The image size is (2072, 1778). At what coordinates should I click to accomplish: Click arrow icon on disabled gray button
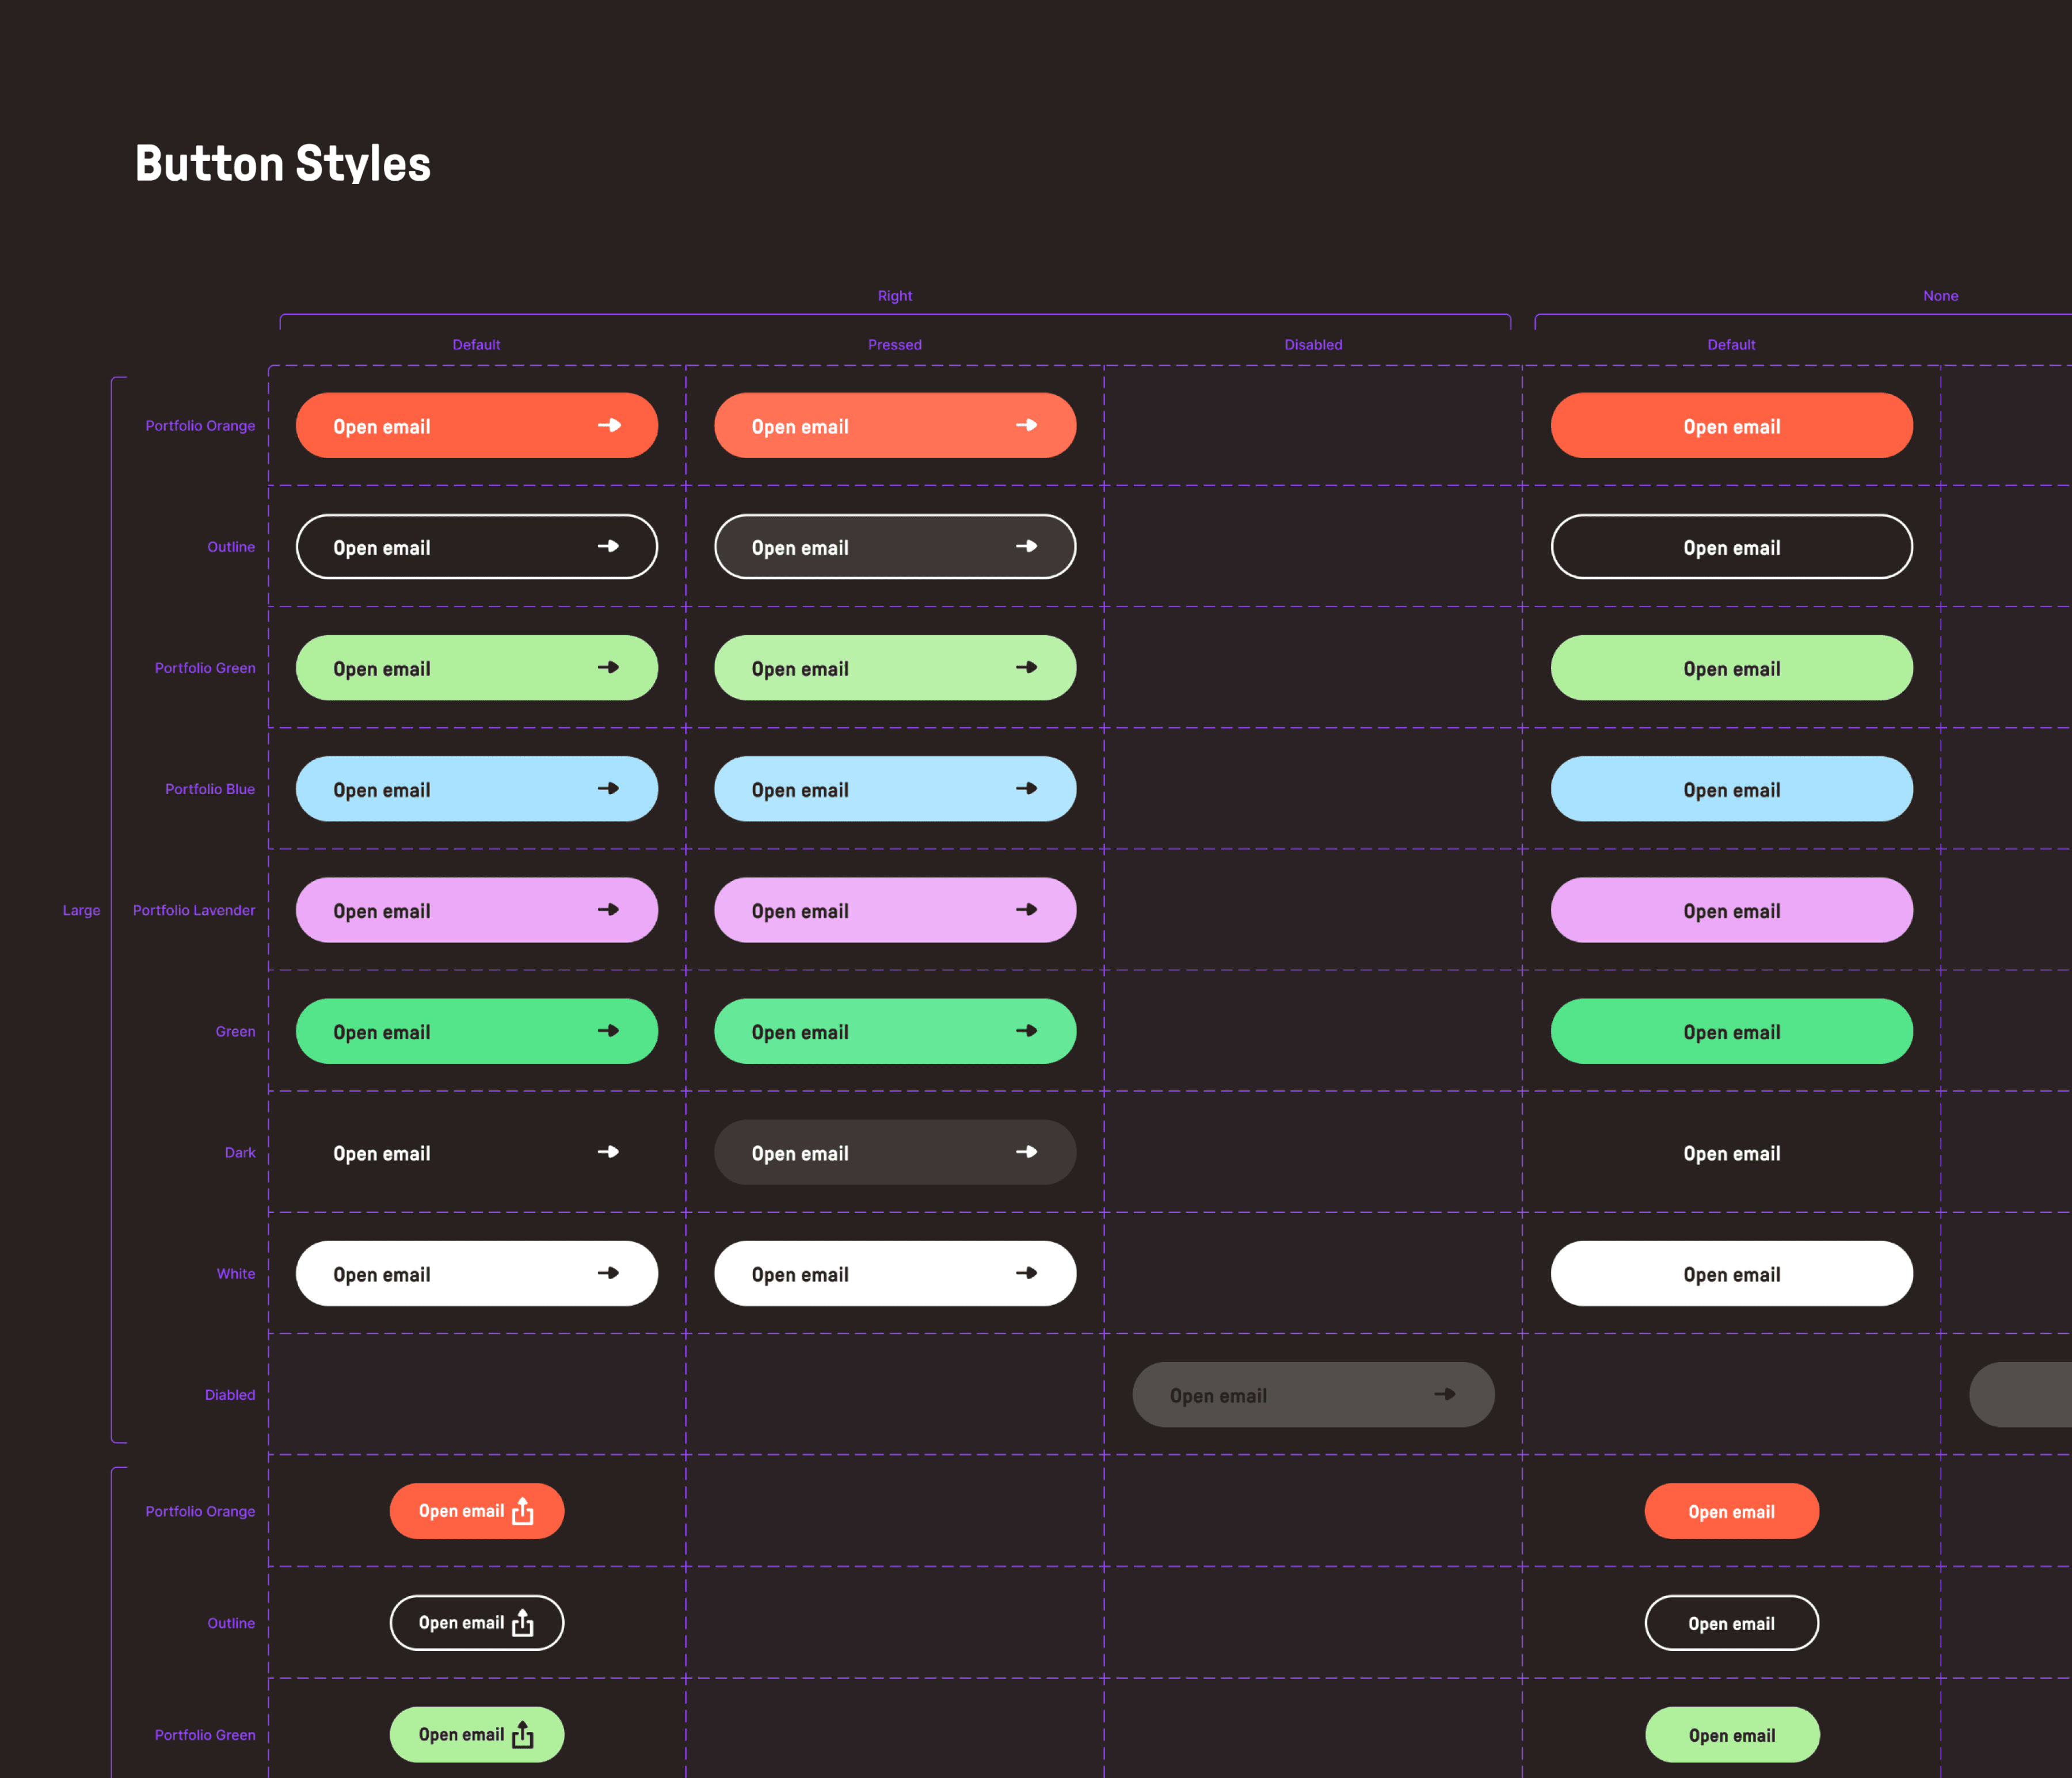click(x=1444, y=1394)
